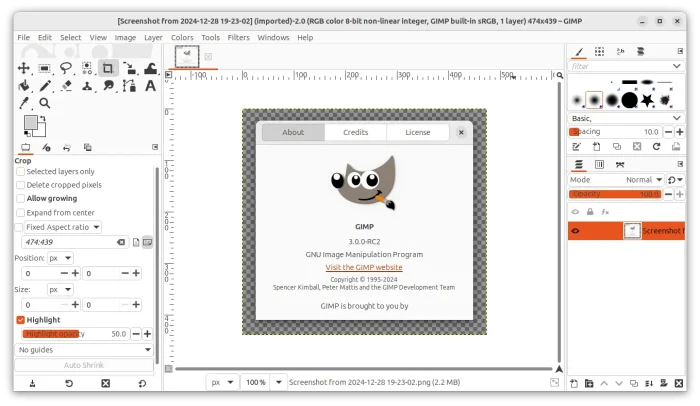Increase brush Spacing with plus button
This screenshot has width=700, height=406.
pyautogui.click(x=679, y=132)
